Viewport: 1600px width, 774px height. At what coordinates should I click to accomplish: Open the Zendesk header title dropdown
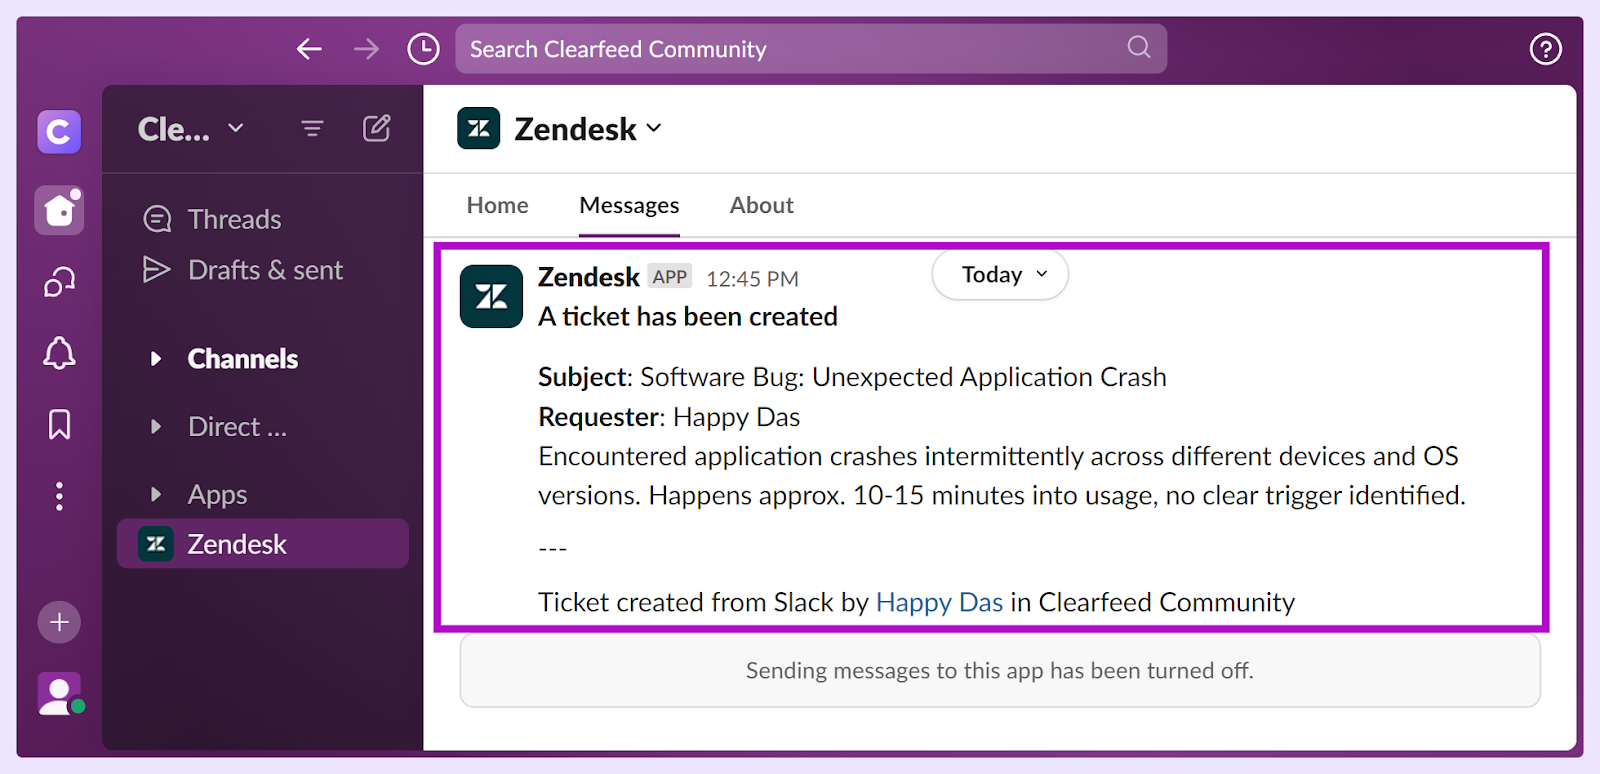588,129
